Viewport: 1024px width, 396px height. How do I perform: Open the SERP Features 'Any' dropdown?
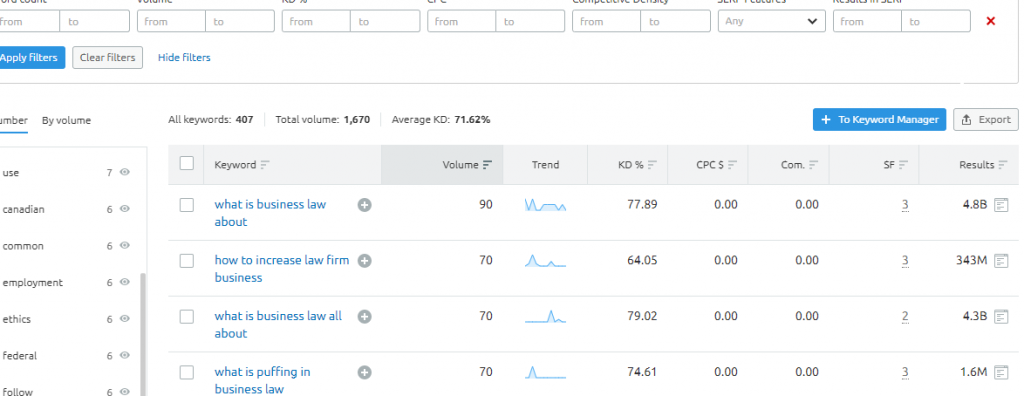point(771,21)
